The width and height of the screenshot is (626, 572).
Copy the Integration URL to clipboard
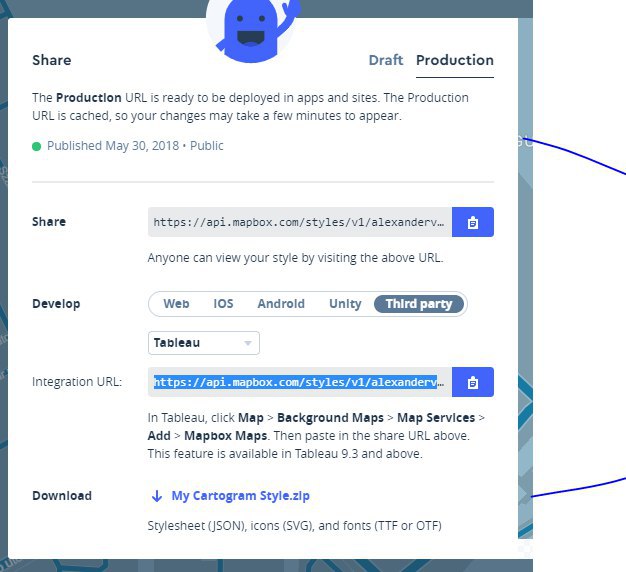click(x=473, y=382)
